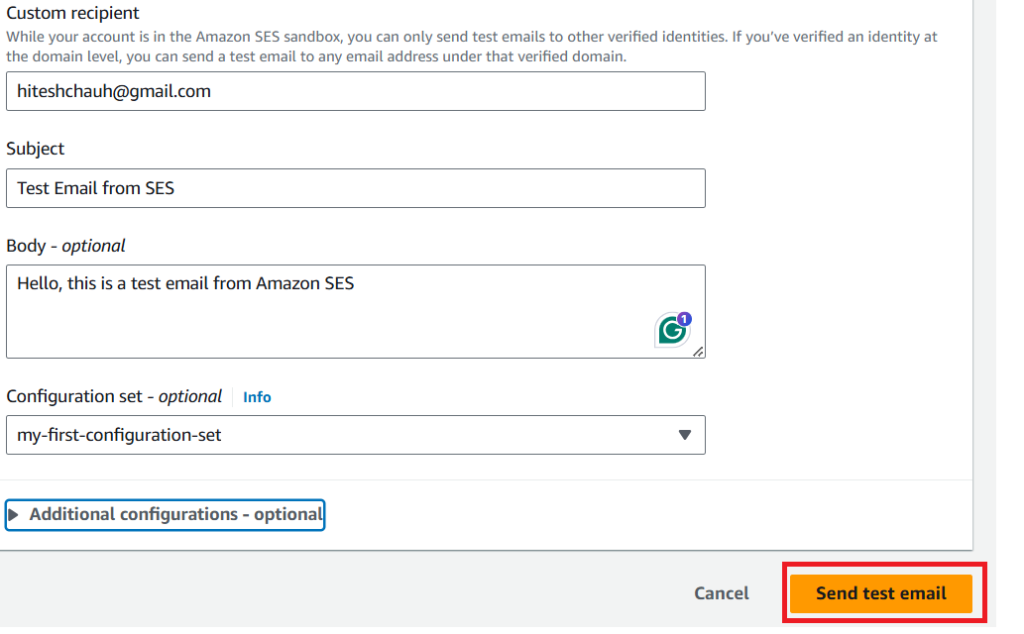1024x634 pixels.
Task: Click the Amazon SES sandbox description text
Action: pos(470,46)
